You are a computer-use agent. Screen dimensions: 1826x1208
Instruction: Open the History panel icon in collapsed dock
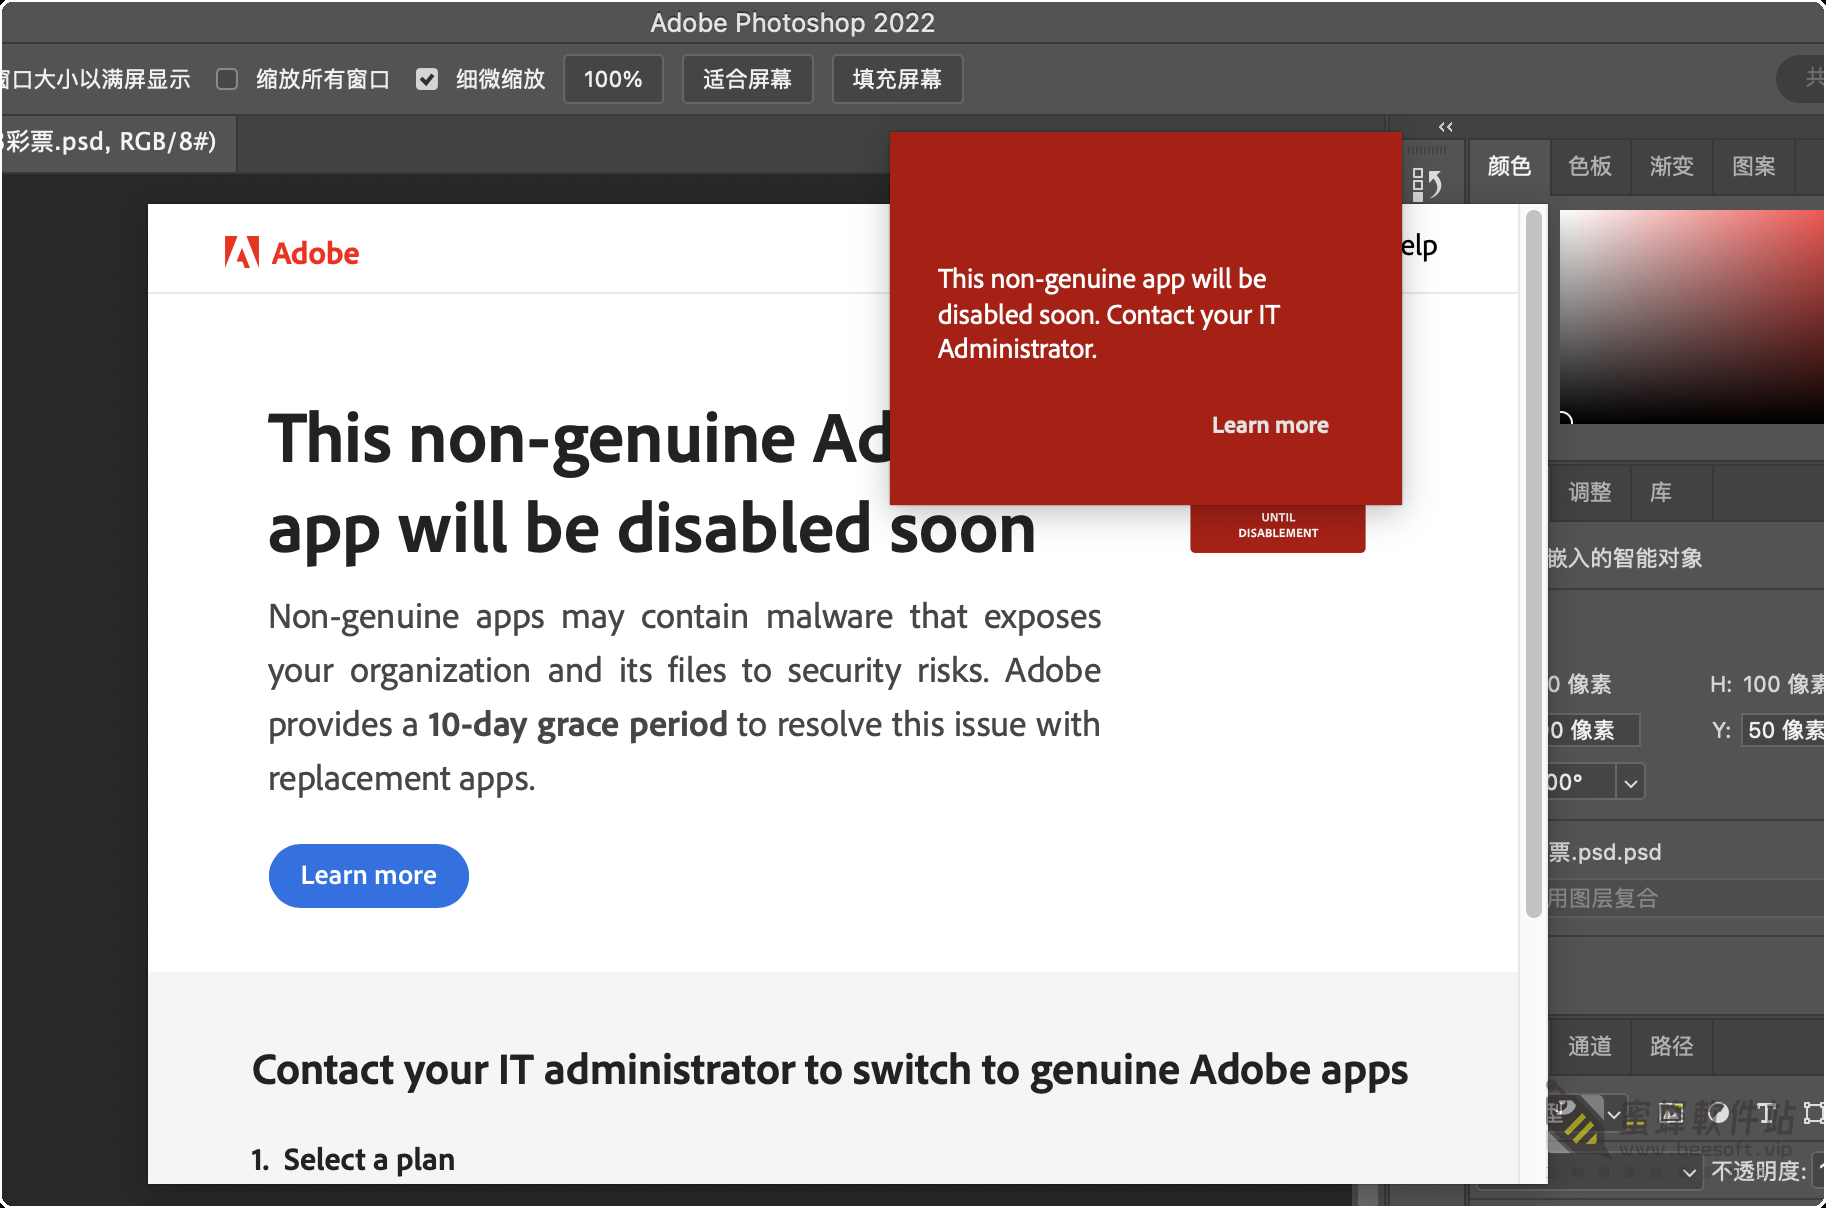1426,183
